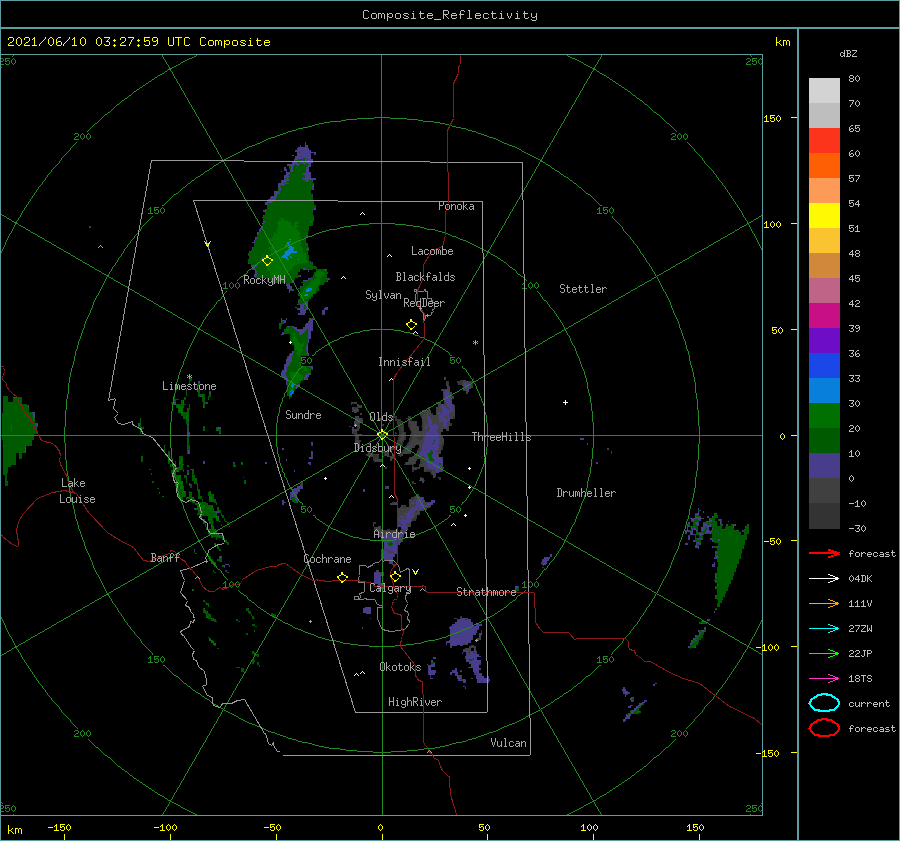
Task: Click the Lake Louise label
Action: [x=78, y=491]
